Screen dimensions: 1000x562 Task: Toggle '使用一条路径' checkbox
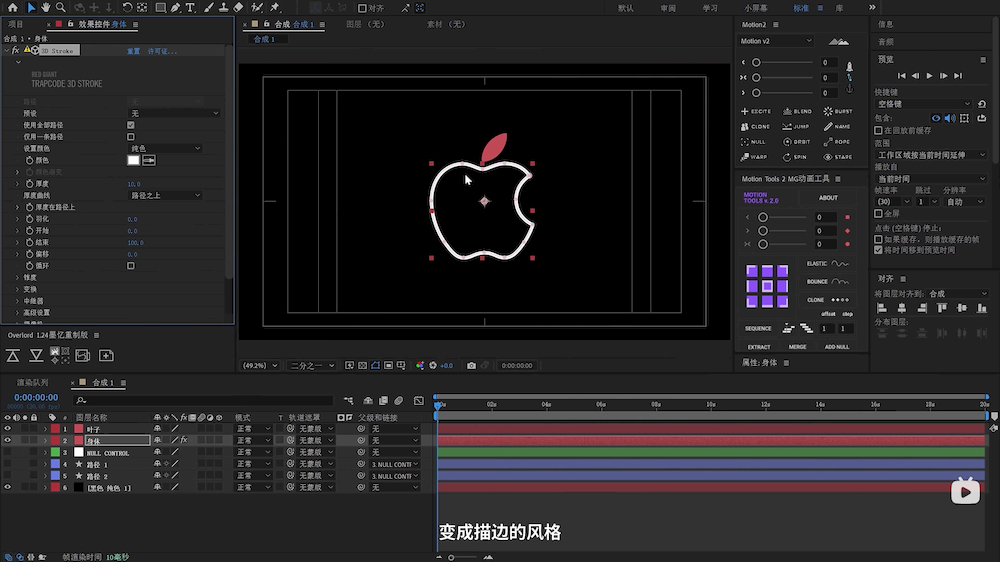pos(131,137)
